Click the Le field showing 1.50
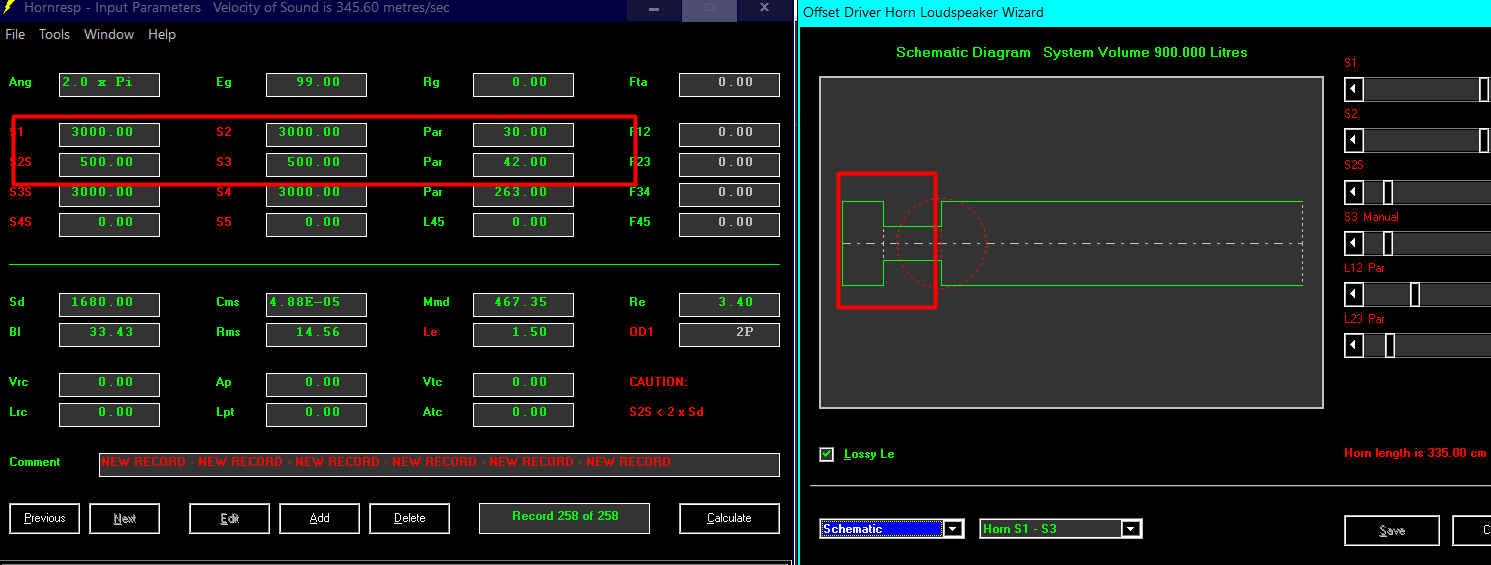 click(523, 334)
